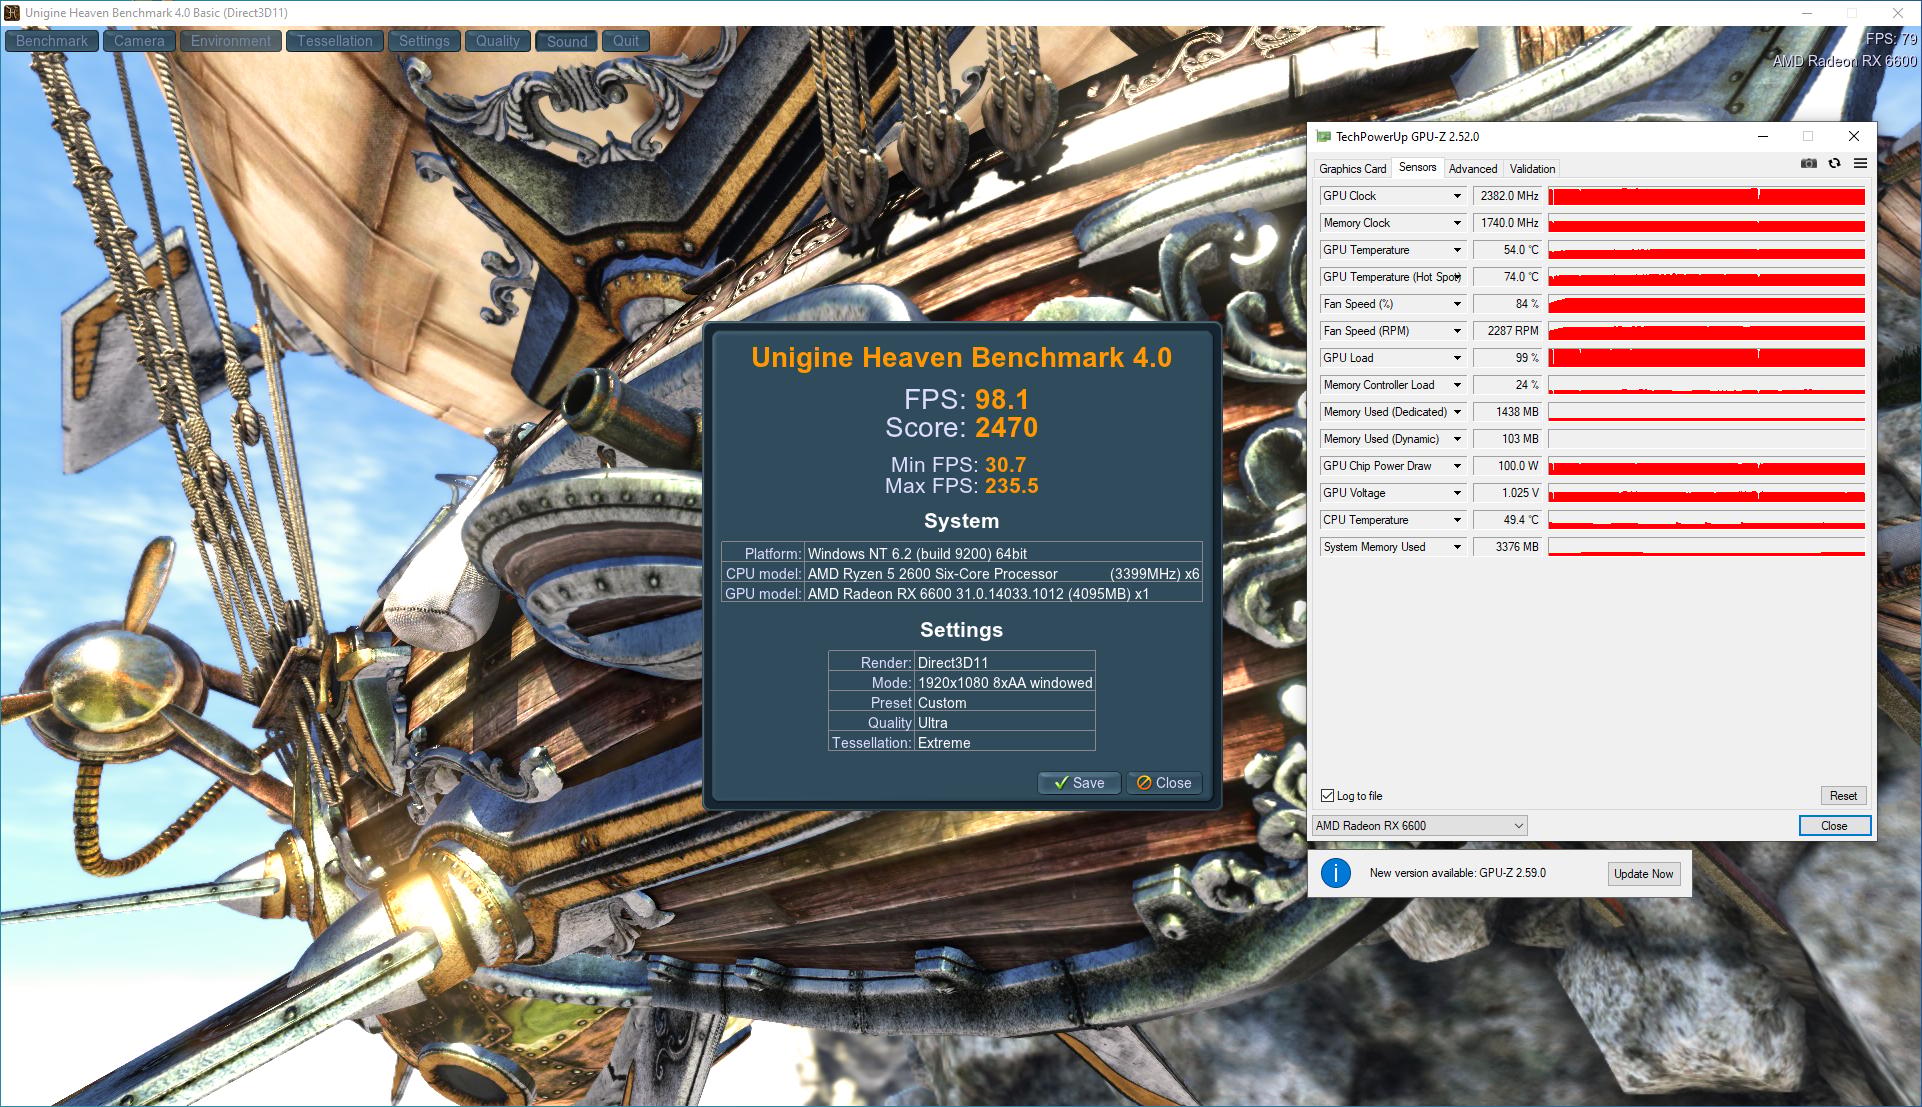Click the 1920x1080 8xAA windowed mode text

pos(1005,683)
